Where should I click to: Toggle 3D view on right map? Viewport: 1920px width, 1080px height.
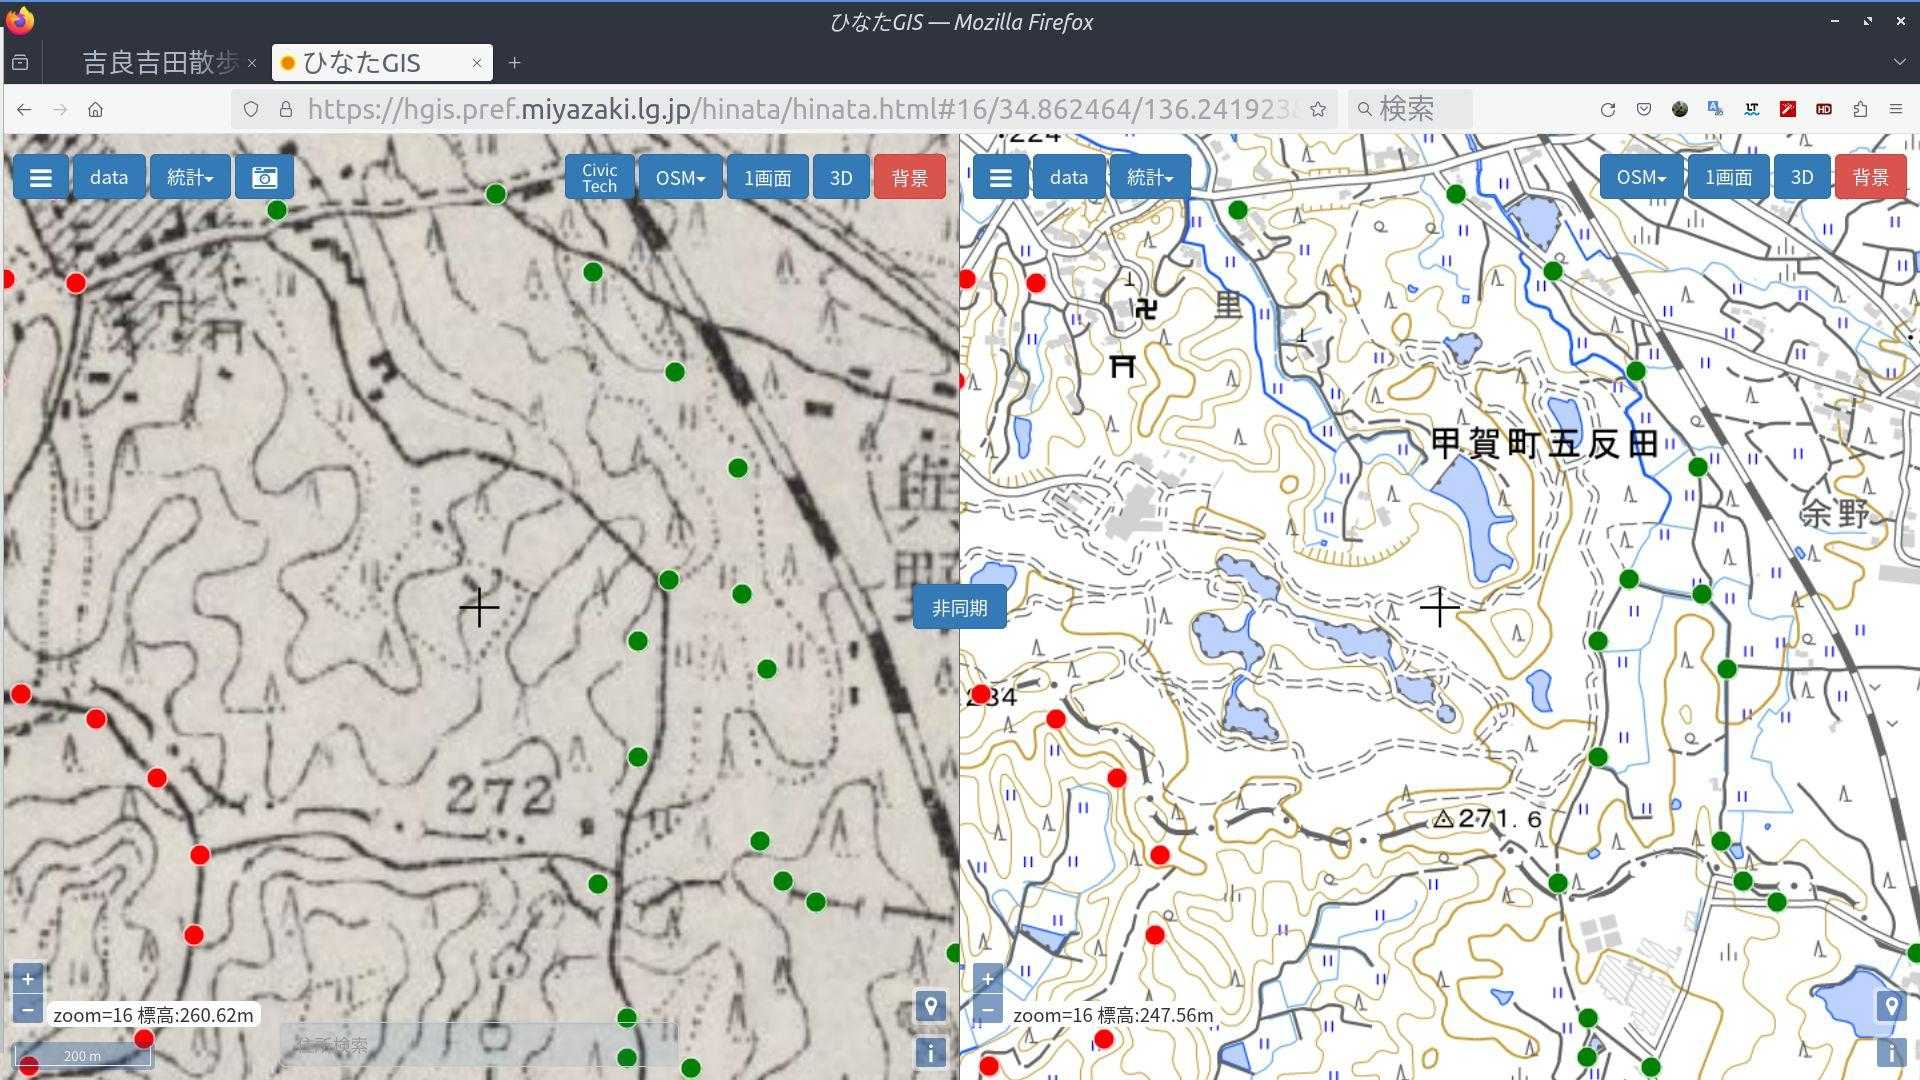[1801, 178]
